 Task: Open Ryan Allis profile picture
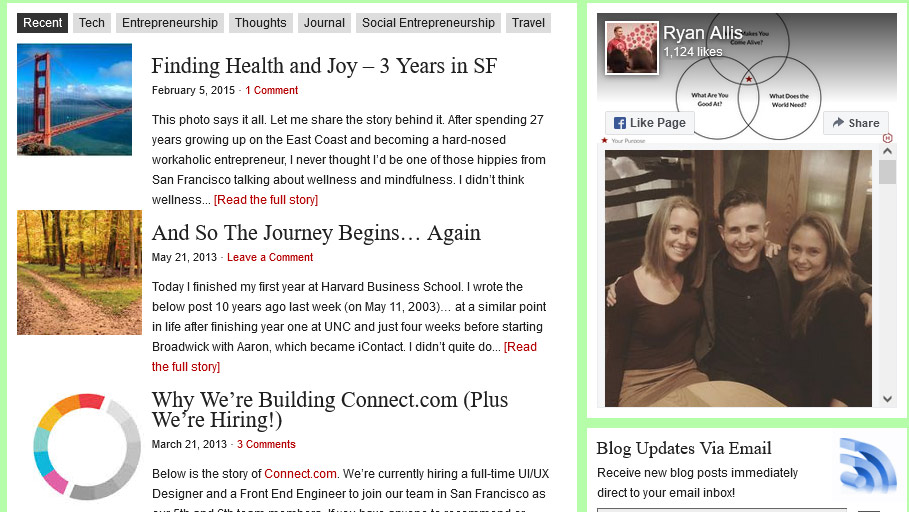point(632,48)
